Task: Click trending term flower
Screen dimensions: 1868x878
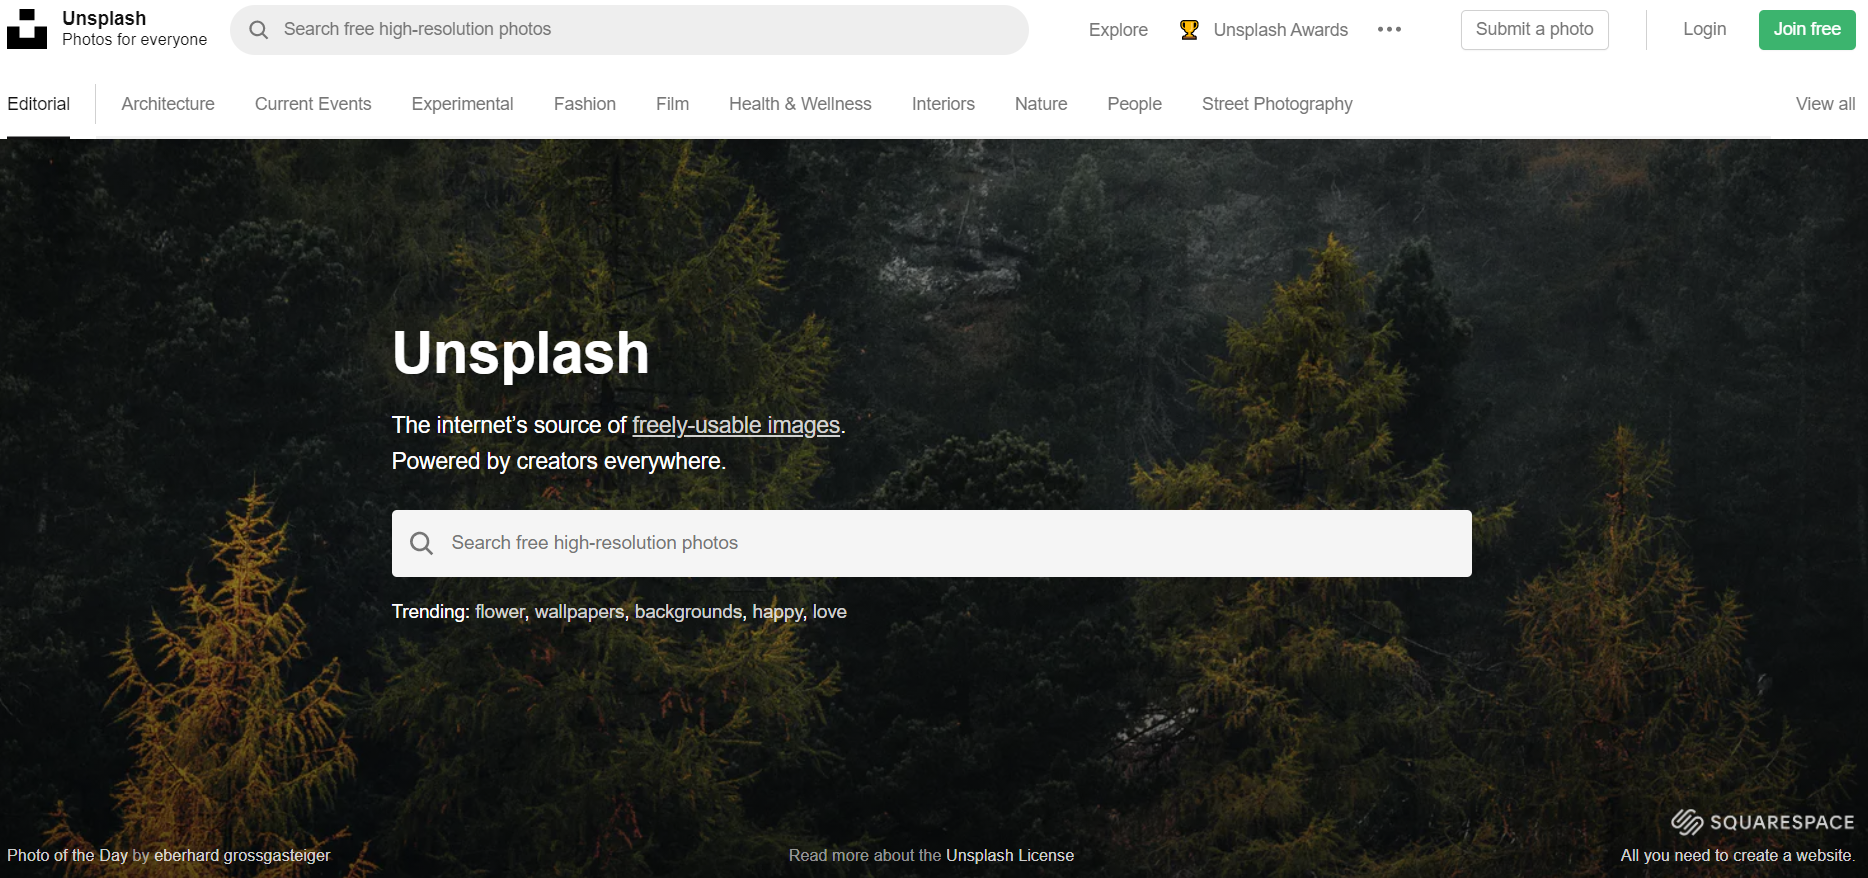Action: tap(500, 611)
